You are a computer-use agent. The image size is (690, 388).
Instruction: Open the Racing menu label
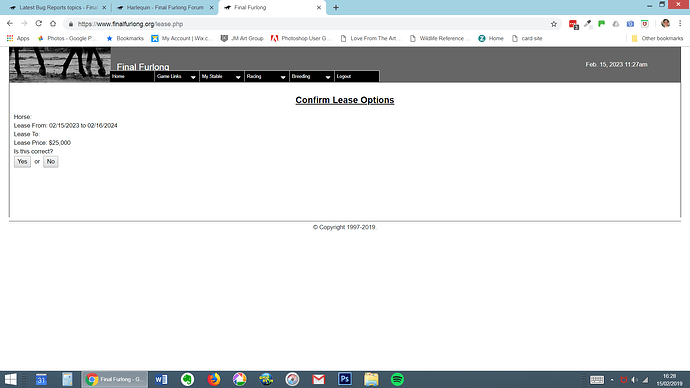[x=254, y=77]
